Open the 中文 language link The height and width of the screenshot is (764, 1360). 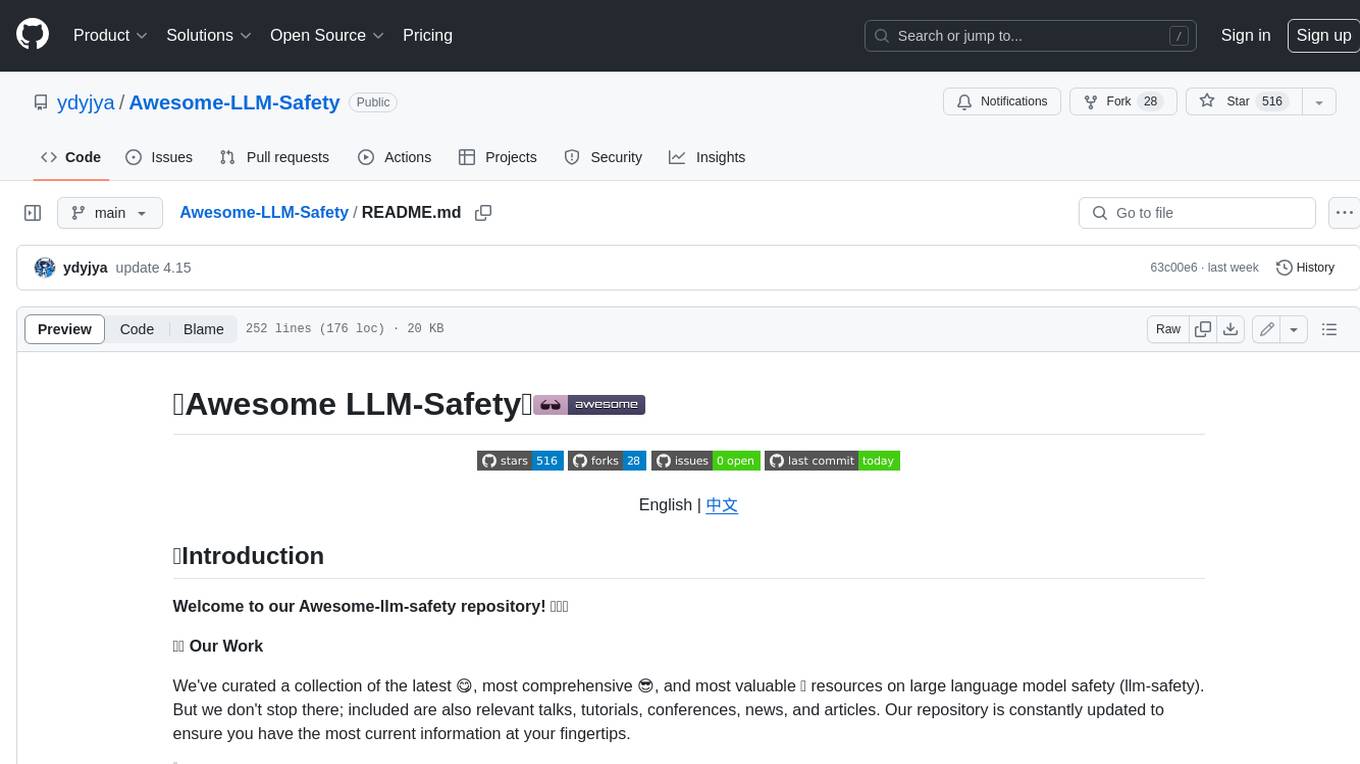[x=722, y=505]
